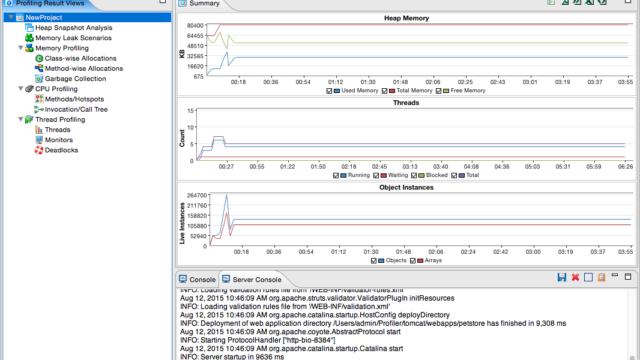Click the clipboard copy icon in console toolbar
Screen dimensions: 640x360
point(601,278)
